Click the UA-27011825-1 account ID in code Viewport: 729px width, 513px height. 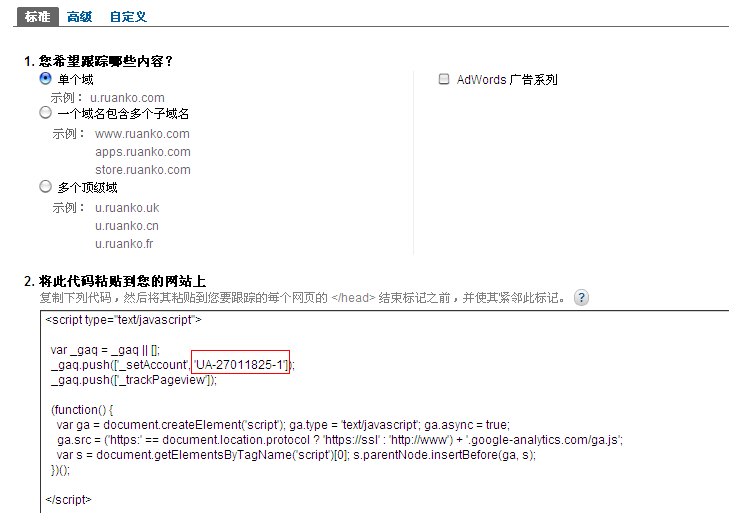click(x=240, y=365)
